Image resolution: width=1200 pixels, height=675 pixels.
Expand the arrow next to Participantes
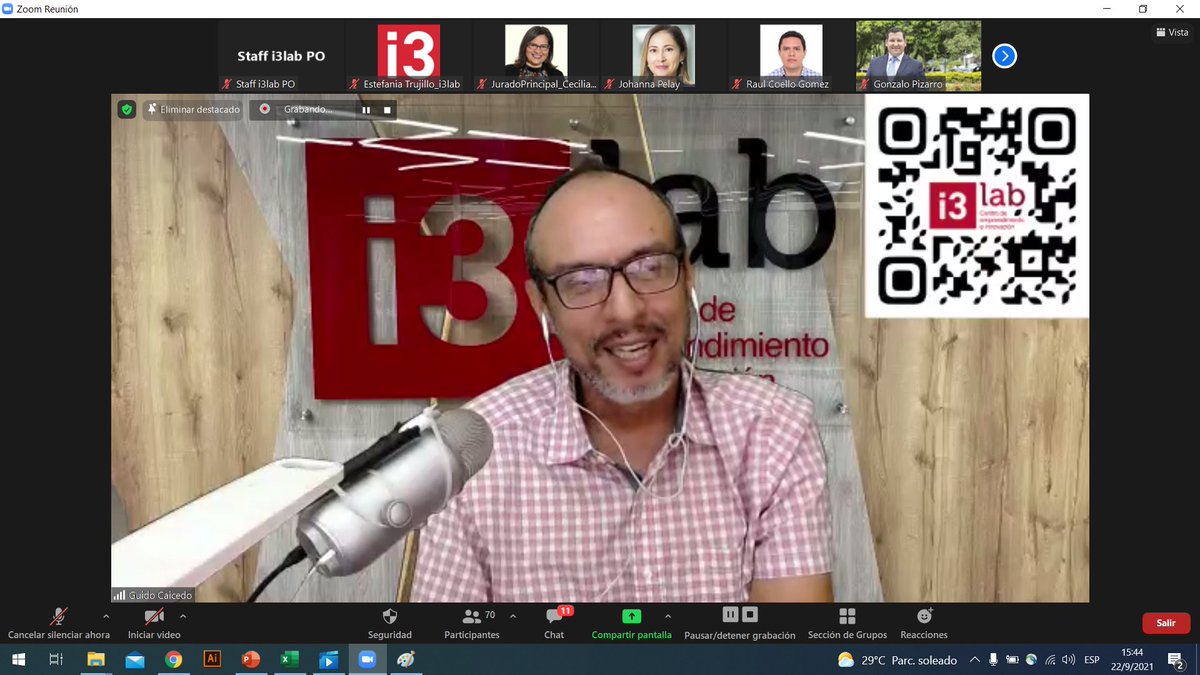tap(513, 616)
